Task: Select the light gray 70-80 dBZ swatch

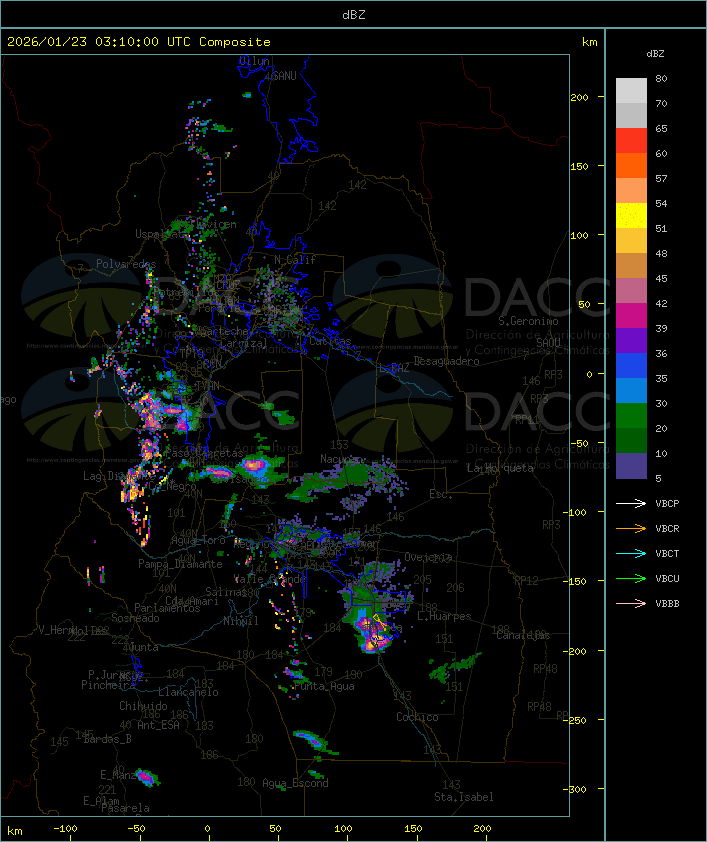Action: tap(631, 90)
